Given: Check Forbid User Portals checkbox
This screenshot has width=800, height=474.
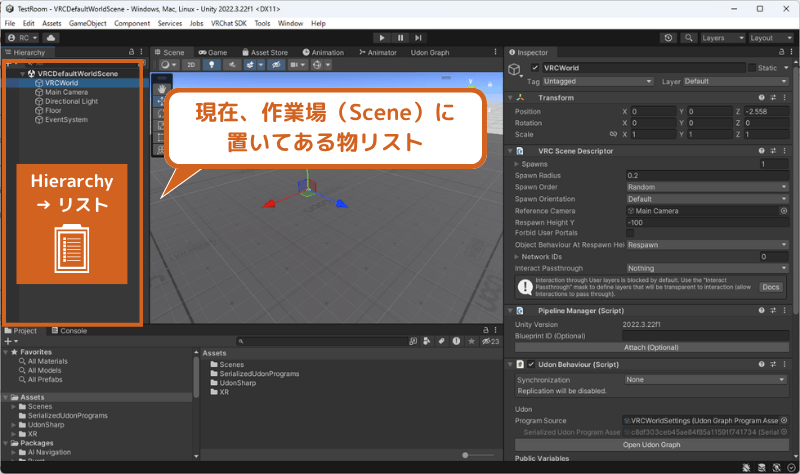Looking at the screenshot, I should point(630,233).
